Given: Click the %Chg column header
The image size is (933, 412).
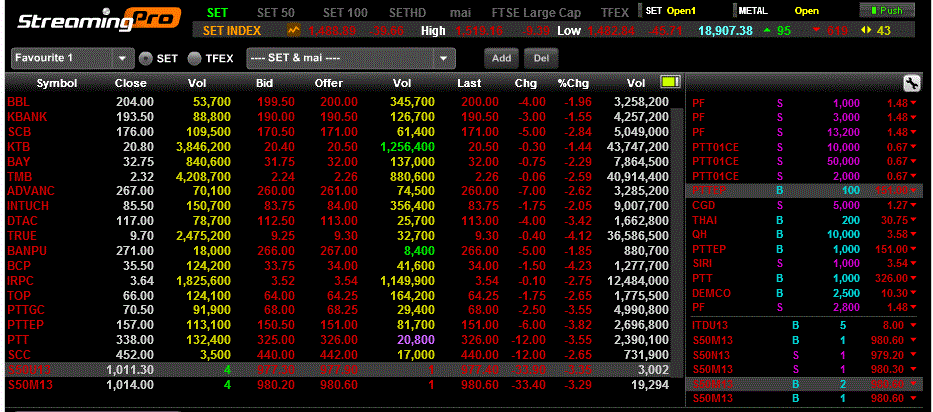Looking at the screenshot, I should 573,83.
